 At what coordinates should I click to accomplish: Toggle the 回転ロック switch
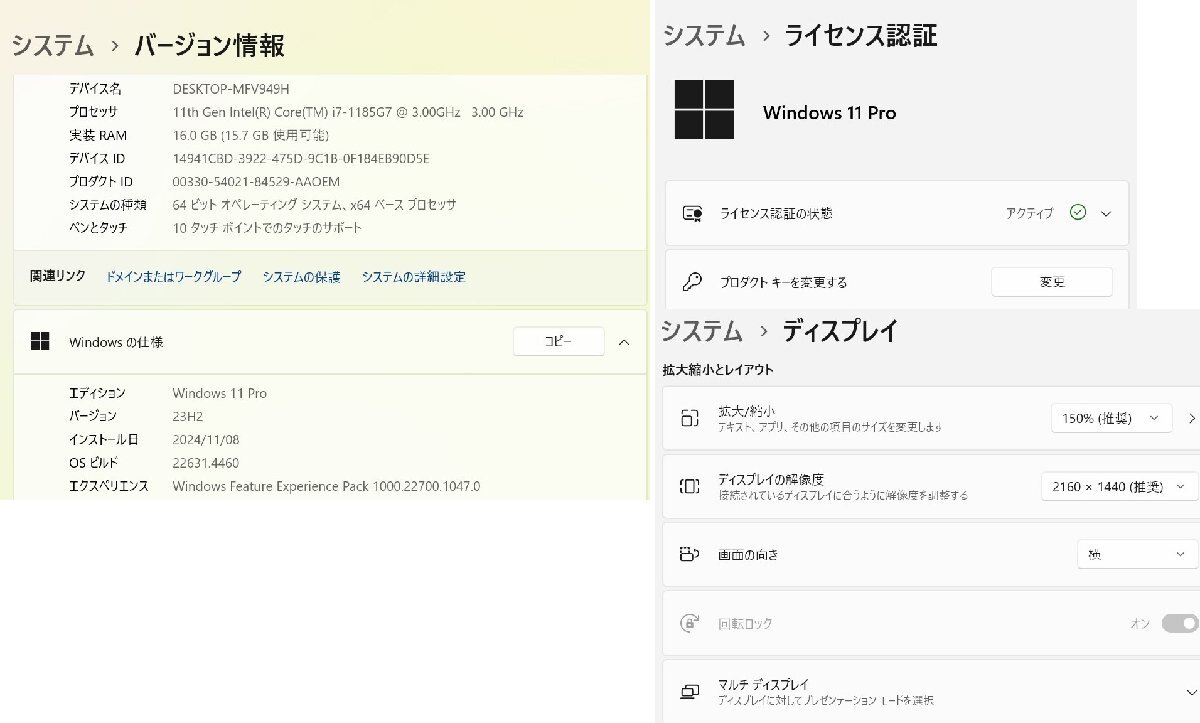1180,623
